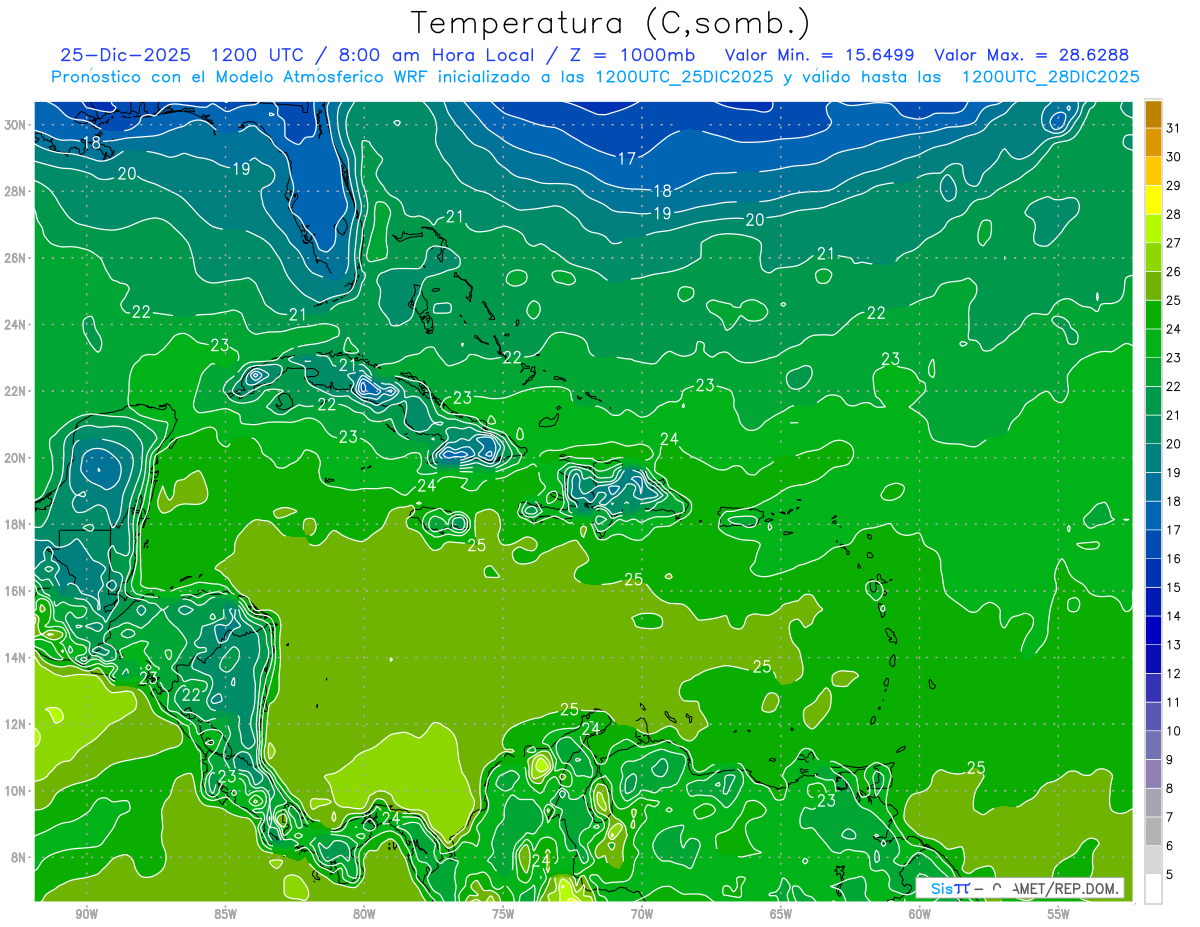
Task: Click the color scale value 9
Action: point(1170,760)
